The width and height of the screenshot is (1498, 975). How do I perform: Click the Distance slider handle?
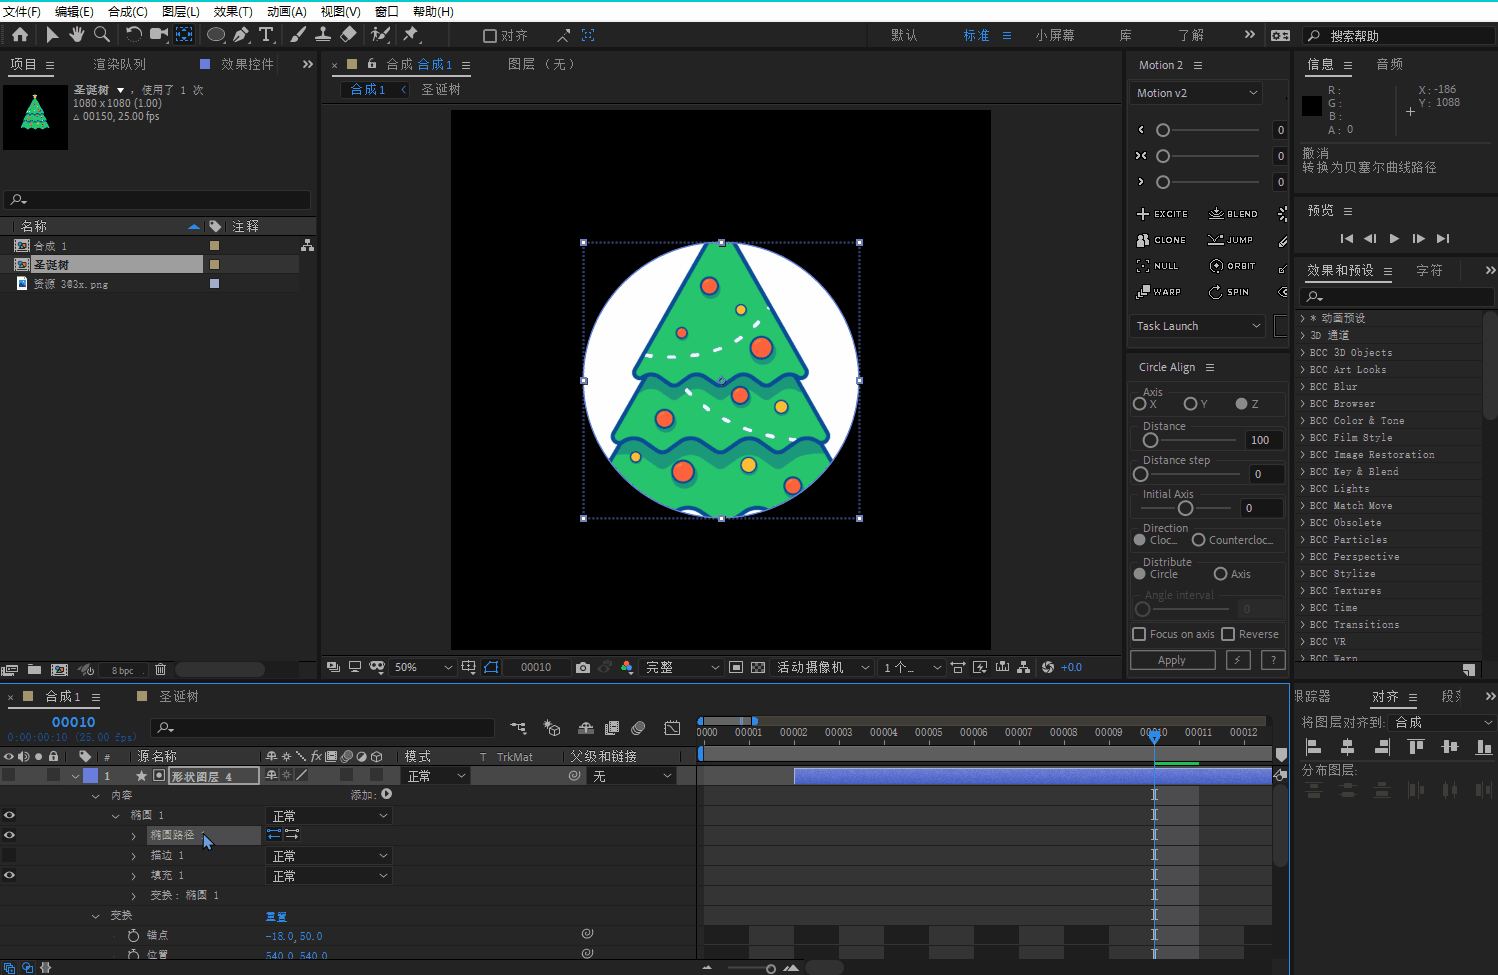point(1150,440)
